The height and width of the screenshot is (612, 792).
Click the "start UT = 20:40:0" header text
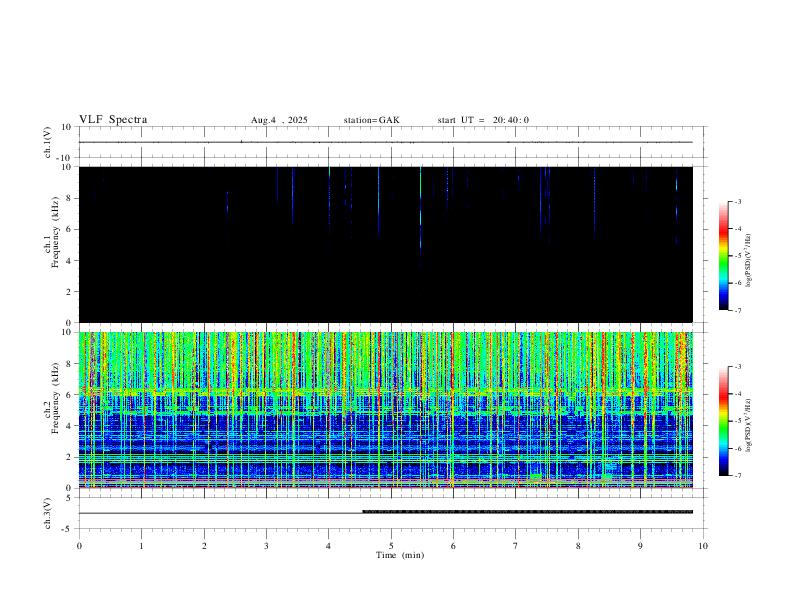[x=483, y=120]
